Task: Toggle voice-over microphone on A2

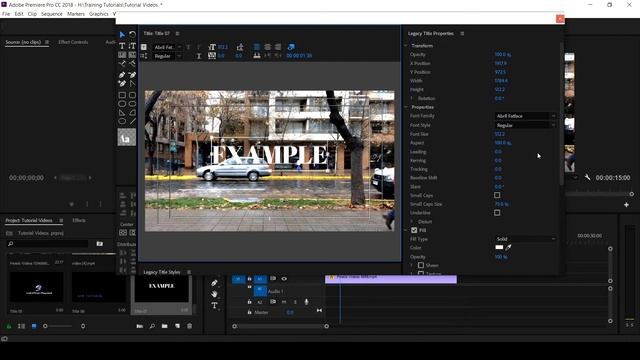Action: click(307, 302)
